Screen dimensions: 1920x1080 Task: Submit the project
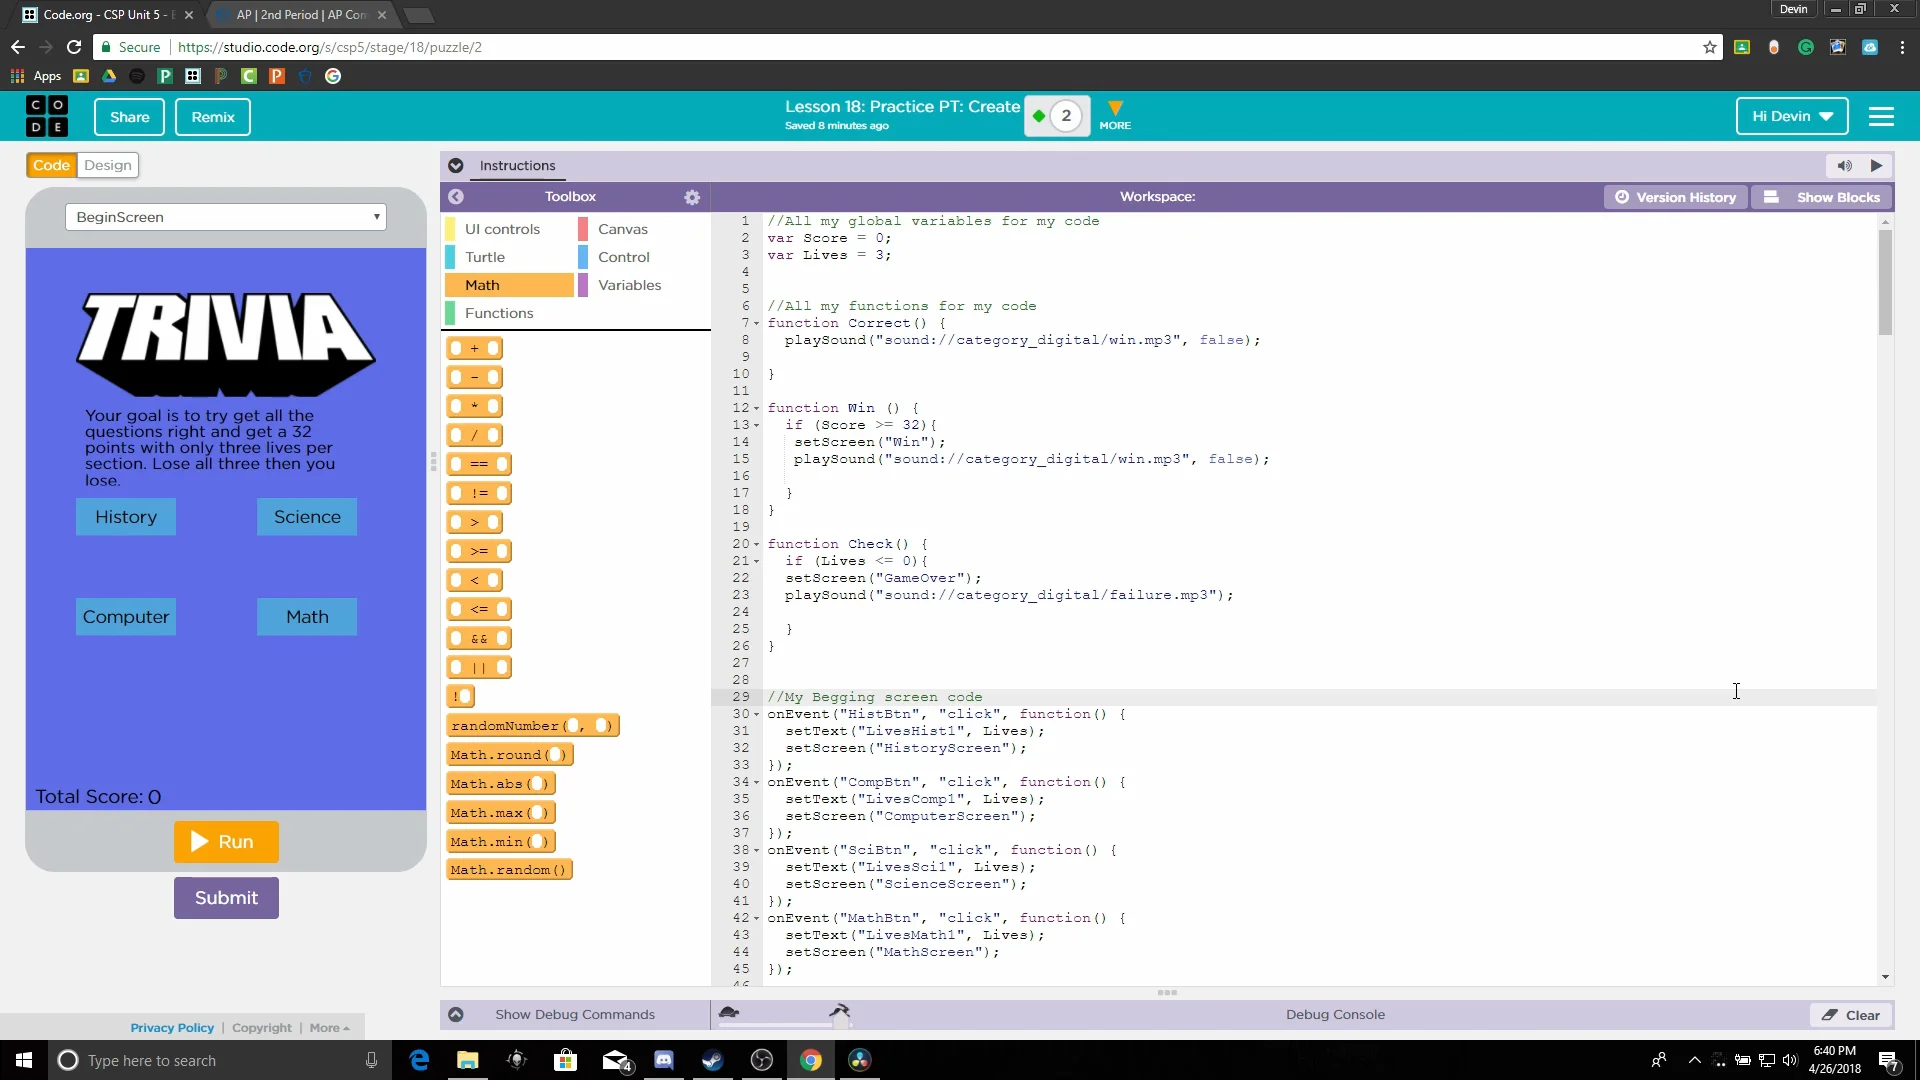pos(225,897)
